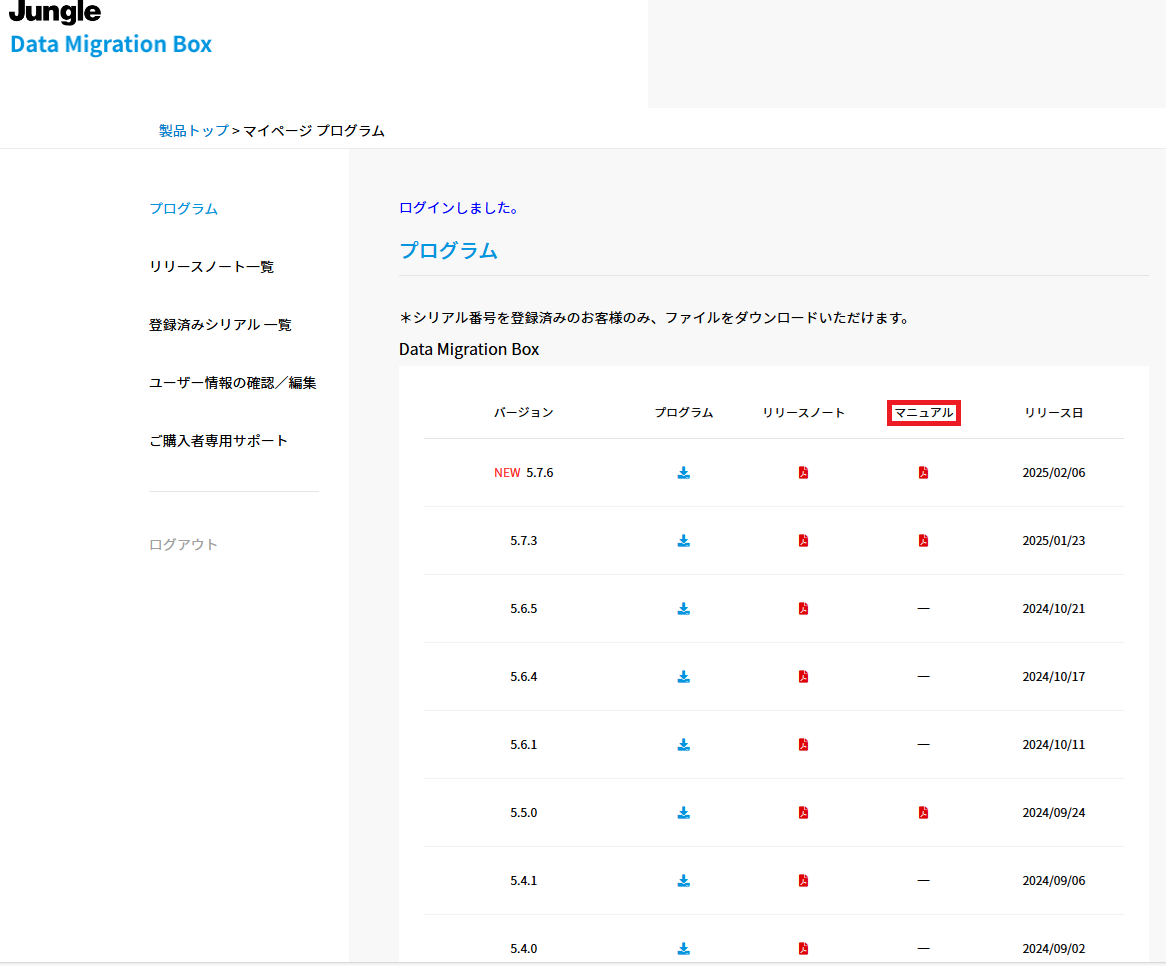Open release note PDF for version 5.5.0
Screen dimensions: 1166x966
click(x=803, y=813)
